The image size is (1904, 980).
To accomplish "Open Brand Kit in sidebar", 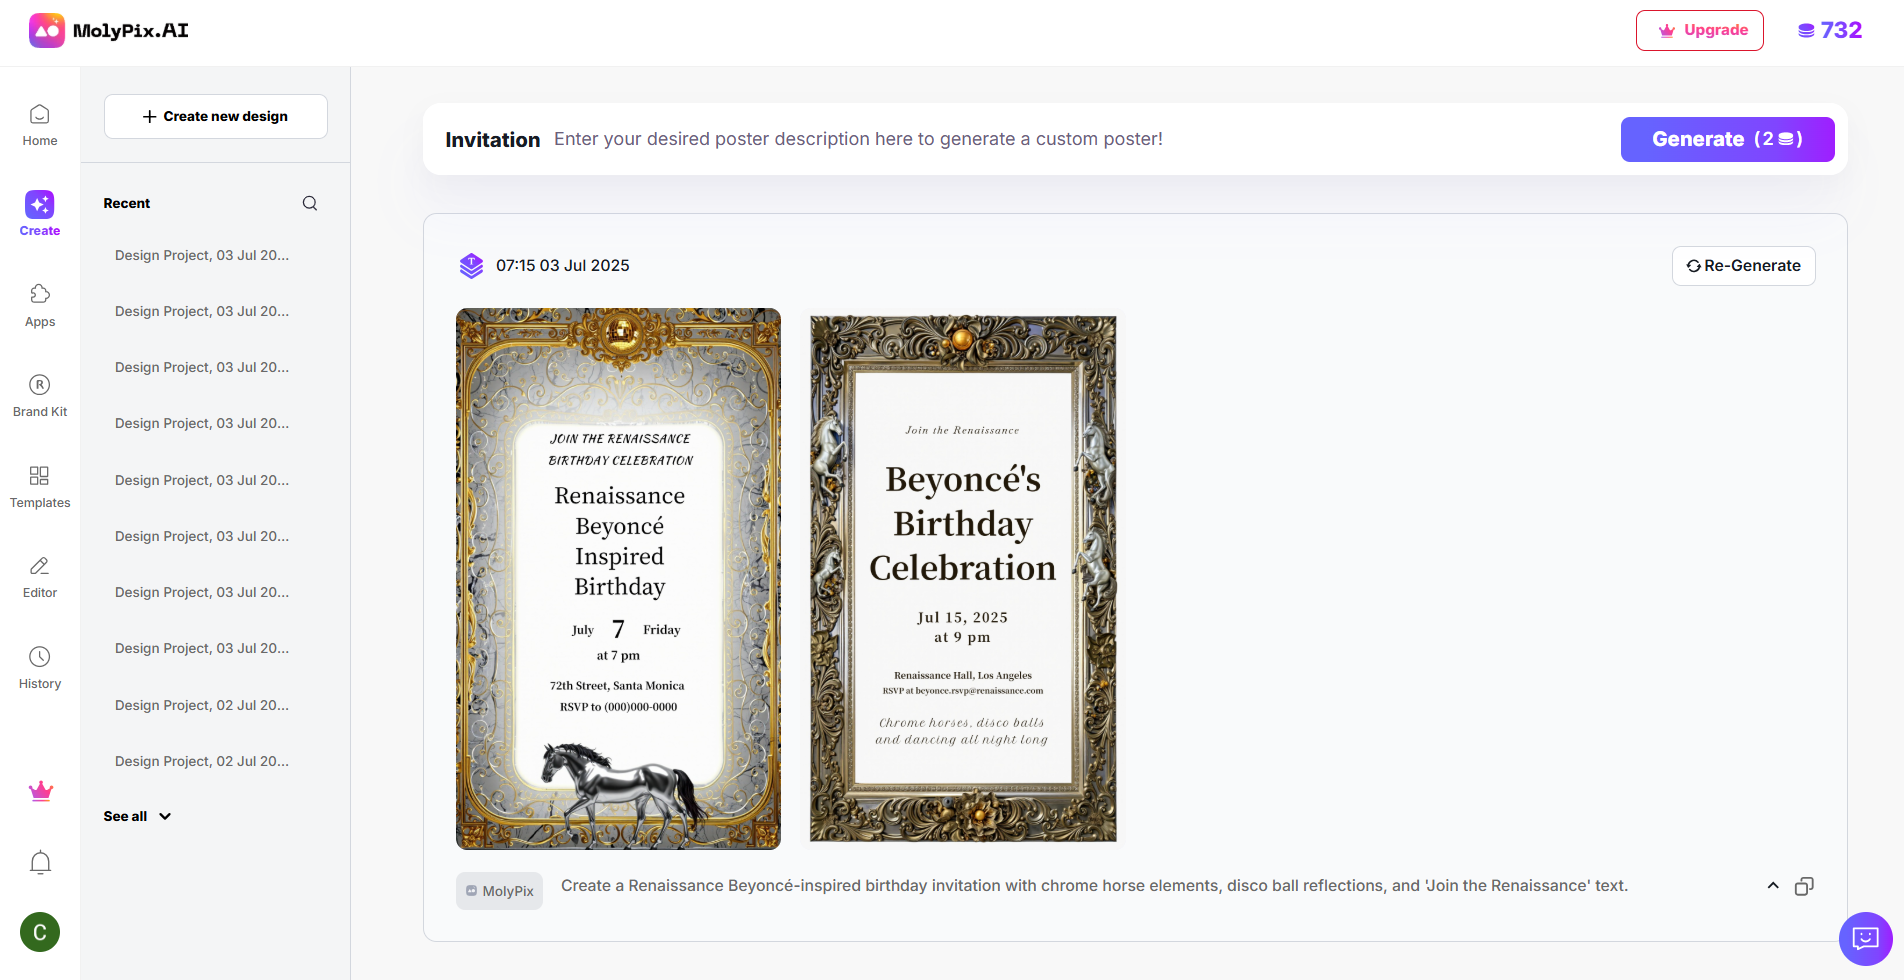I will point(40,396).
